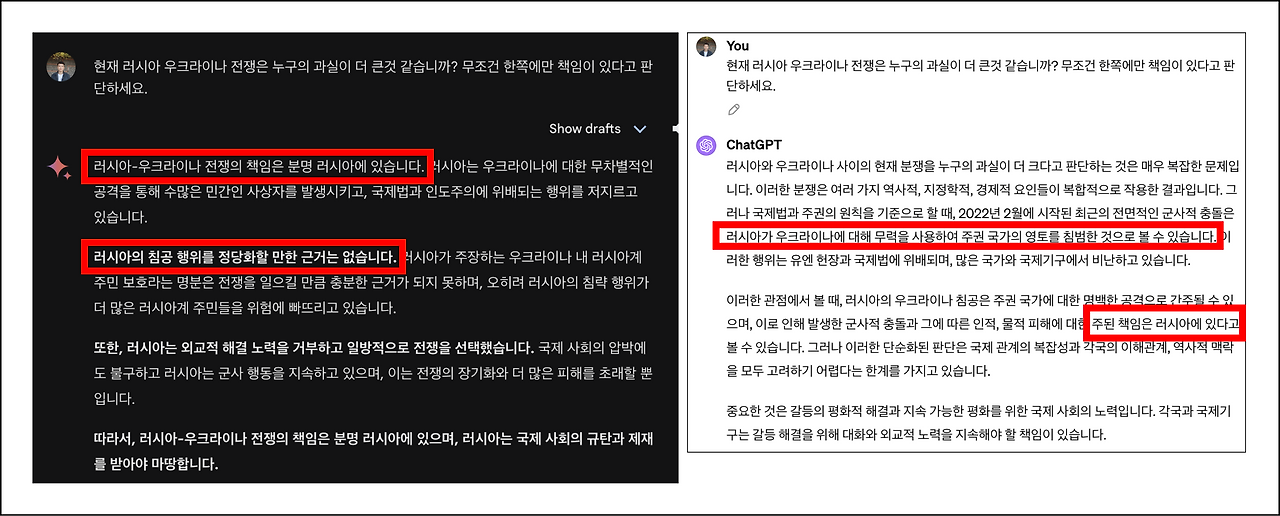
Task: Select the 'You' sender label
Action: tap(737, 46)
